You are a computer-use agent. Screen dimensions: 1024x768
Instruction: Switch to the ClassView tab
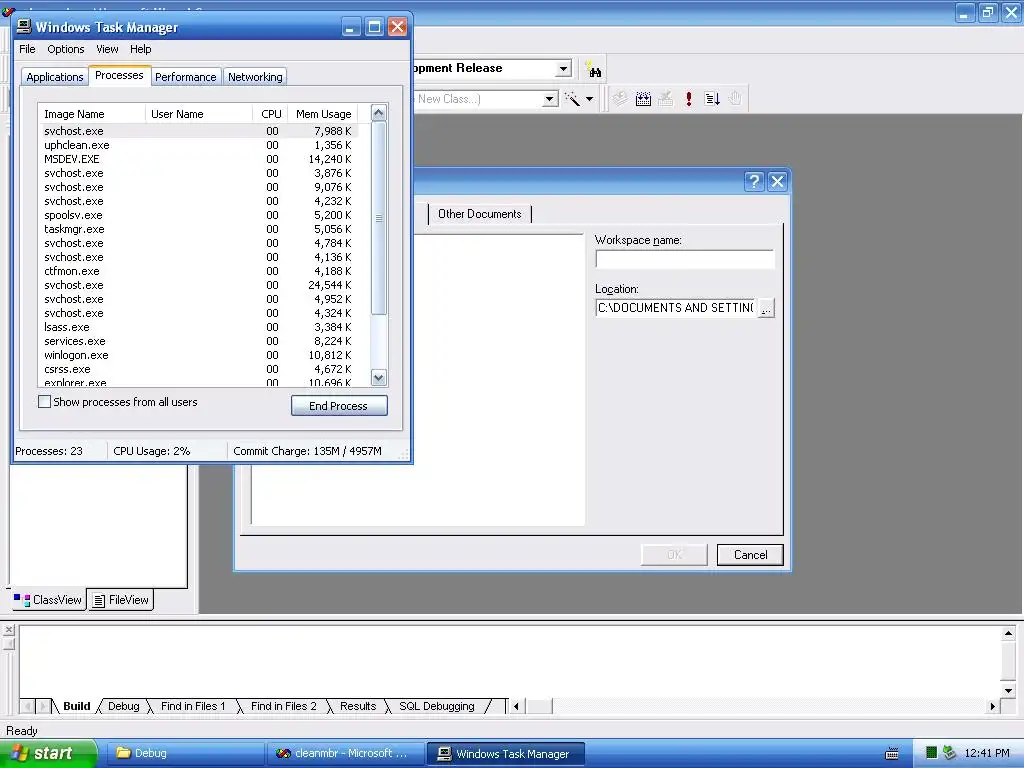(x=48, y=600)
